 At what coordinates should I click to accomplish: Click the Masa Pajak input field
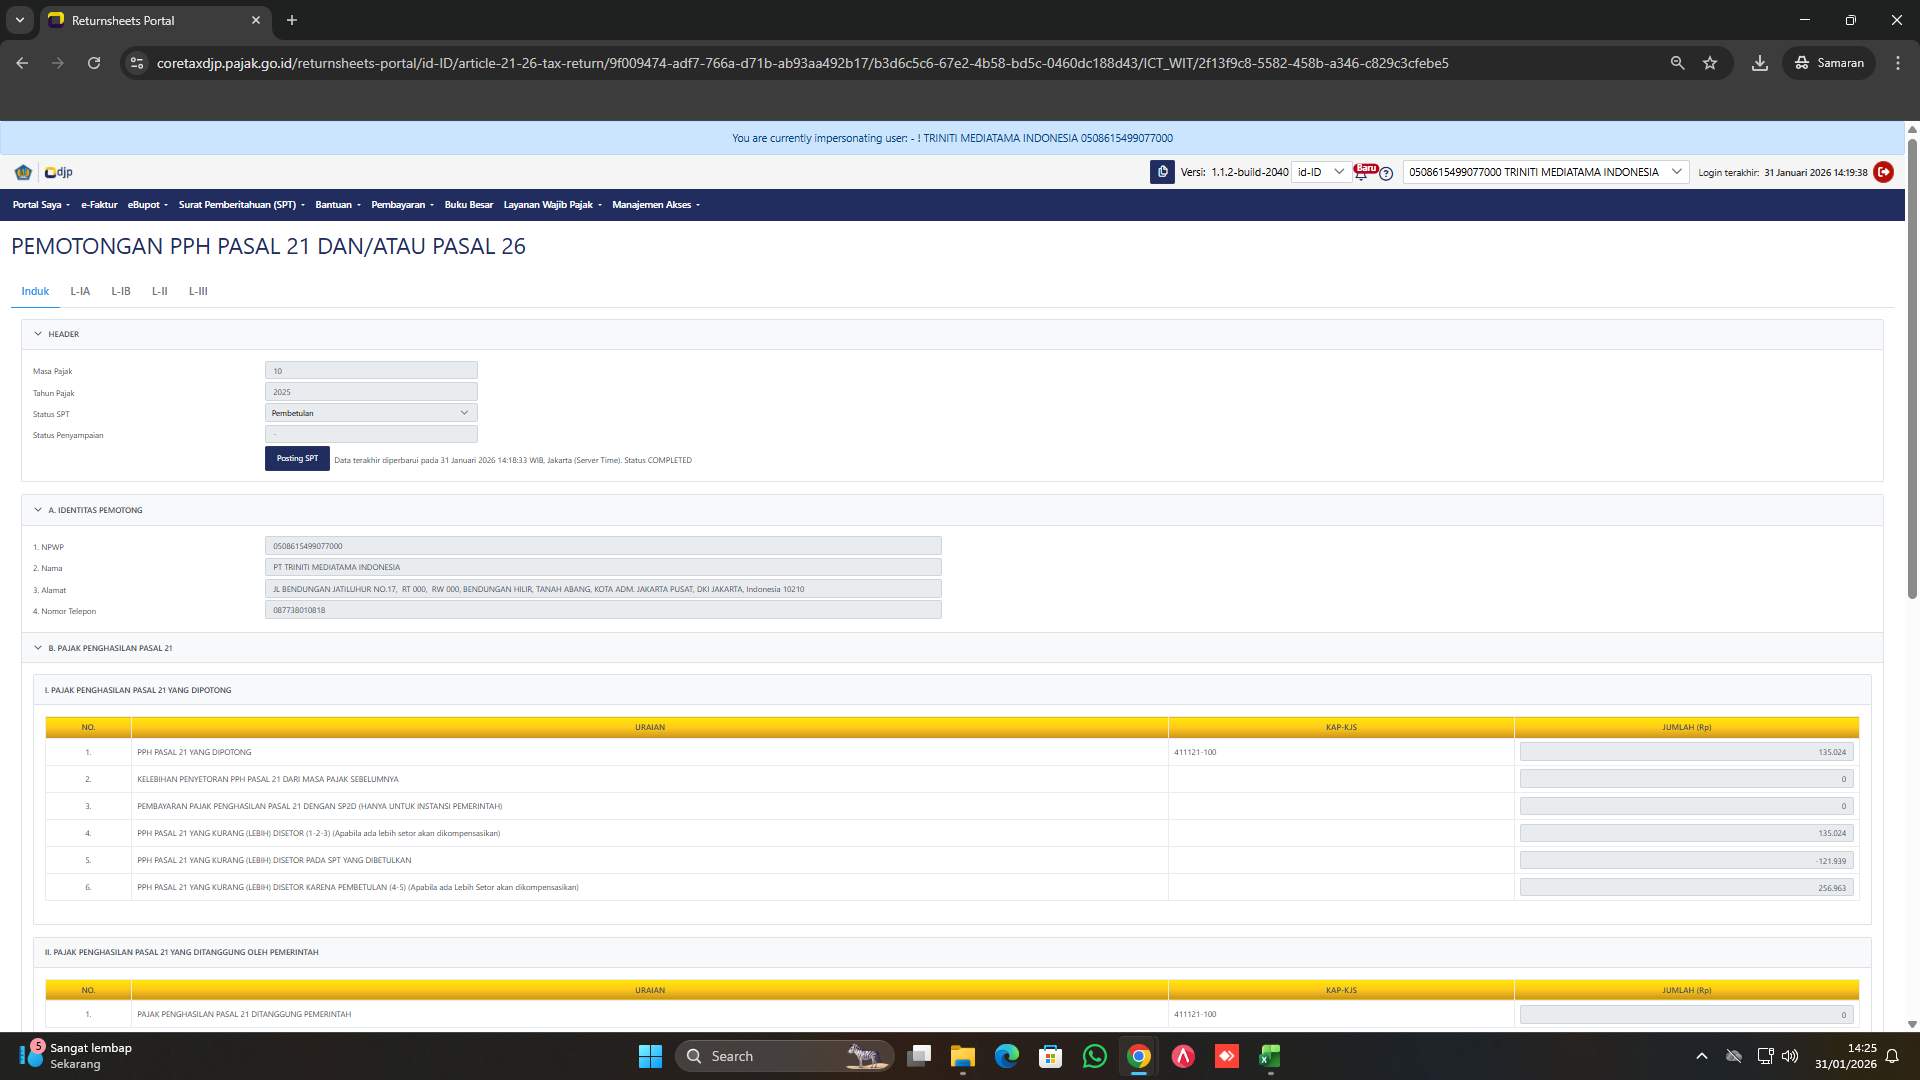370,370
